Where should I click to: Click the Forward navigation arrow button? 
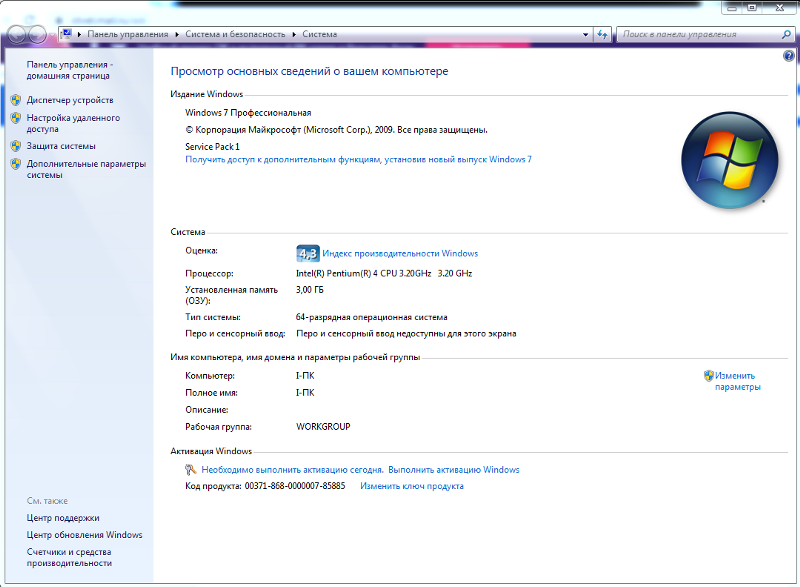point(37,34)
